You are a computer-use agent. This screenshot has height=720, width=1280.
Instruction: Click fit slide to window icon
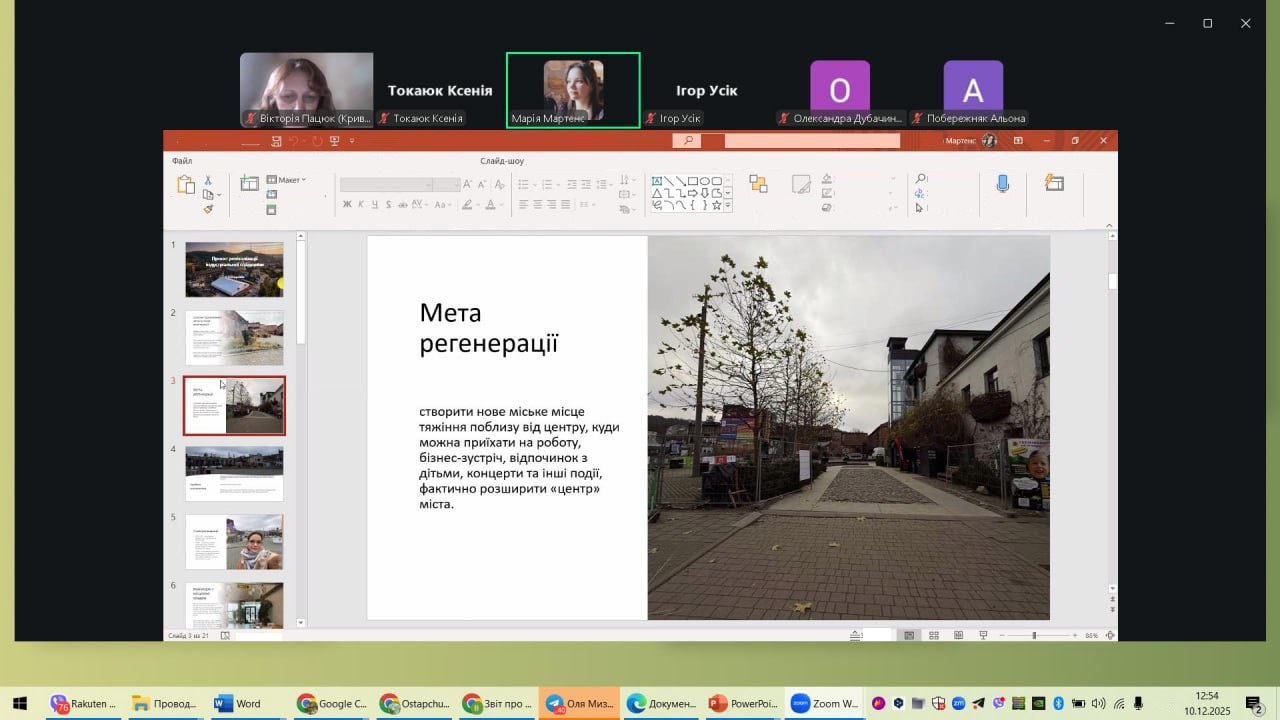(1110, 635)
